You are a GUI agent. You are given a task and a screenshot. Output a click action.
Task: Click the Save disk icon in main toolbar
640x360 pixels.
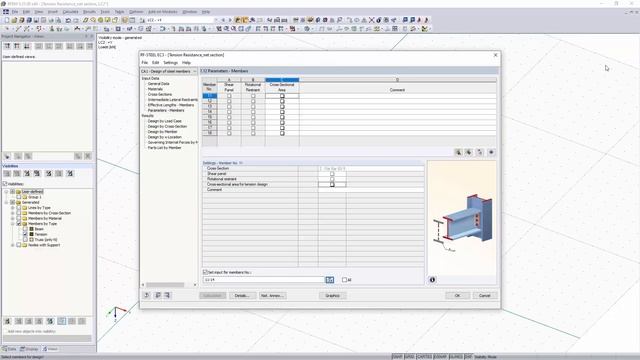(36, 20)
